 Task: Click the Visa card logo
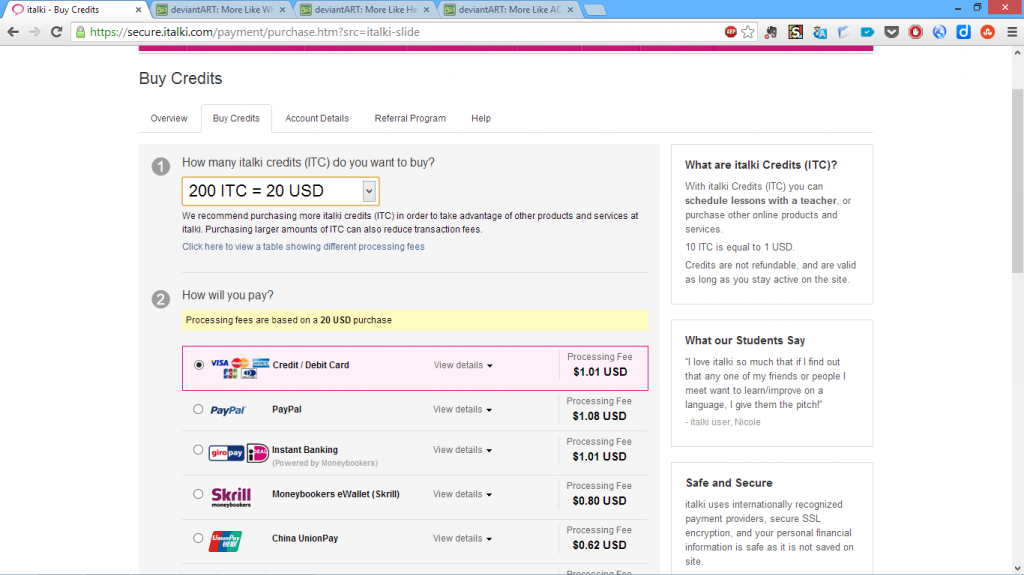coord(219,363)
